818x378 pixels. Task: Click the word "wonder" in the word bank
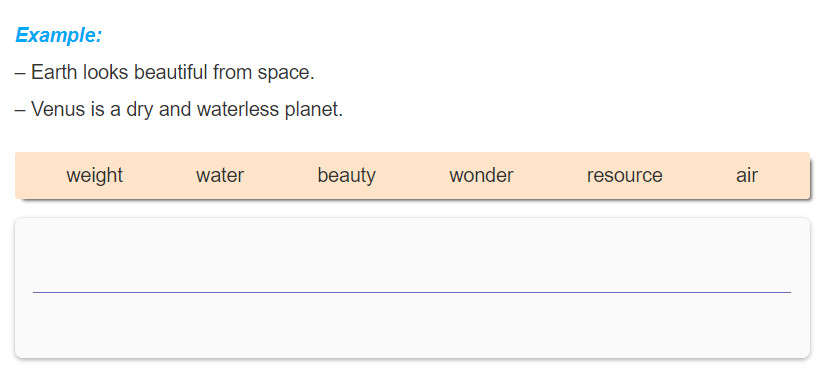pyautogui.click(x=481, y=175)
